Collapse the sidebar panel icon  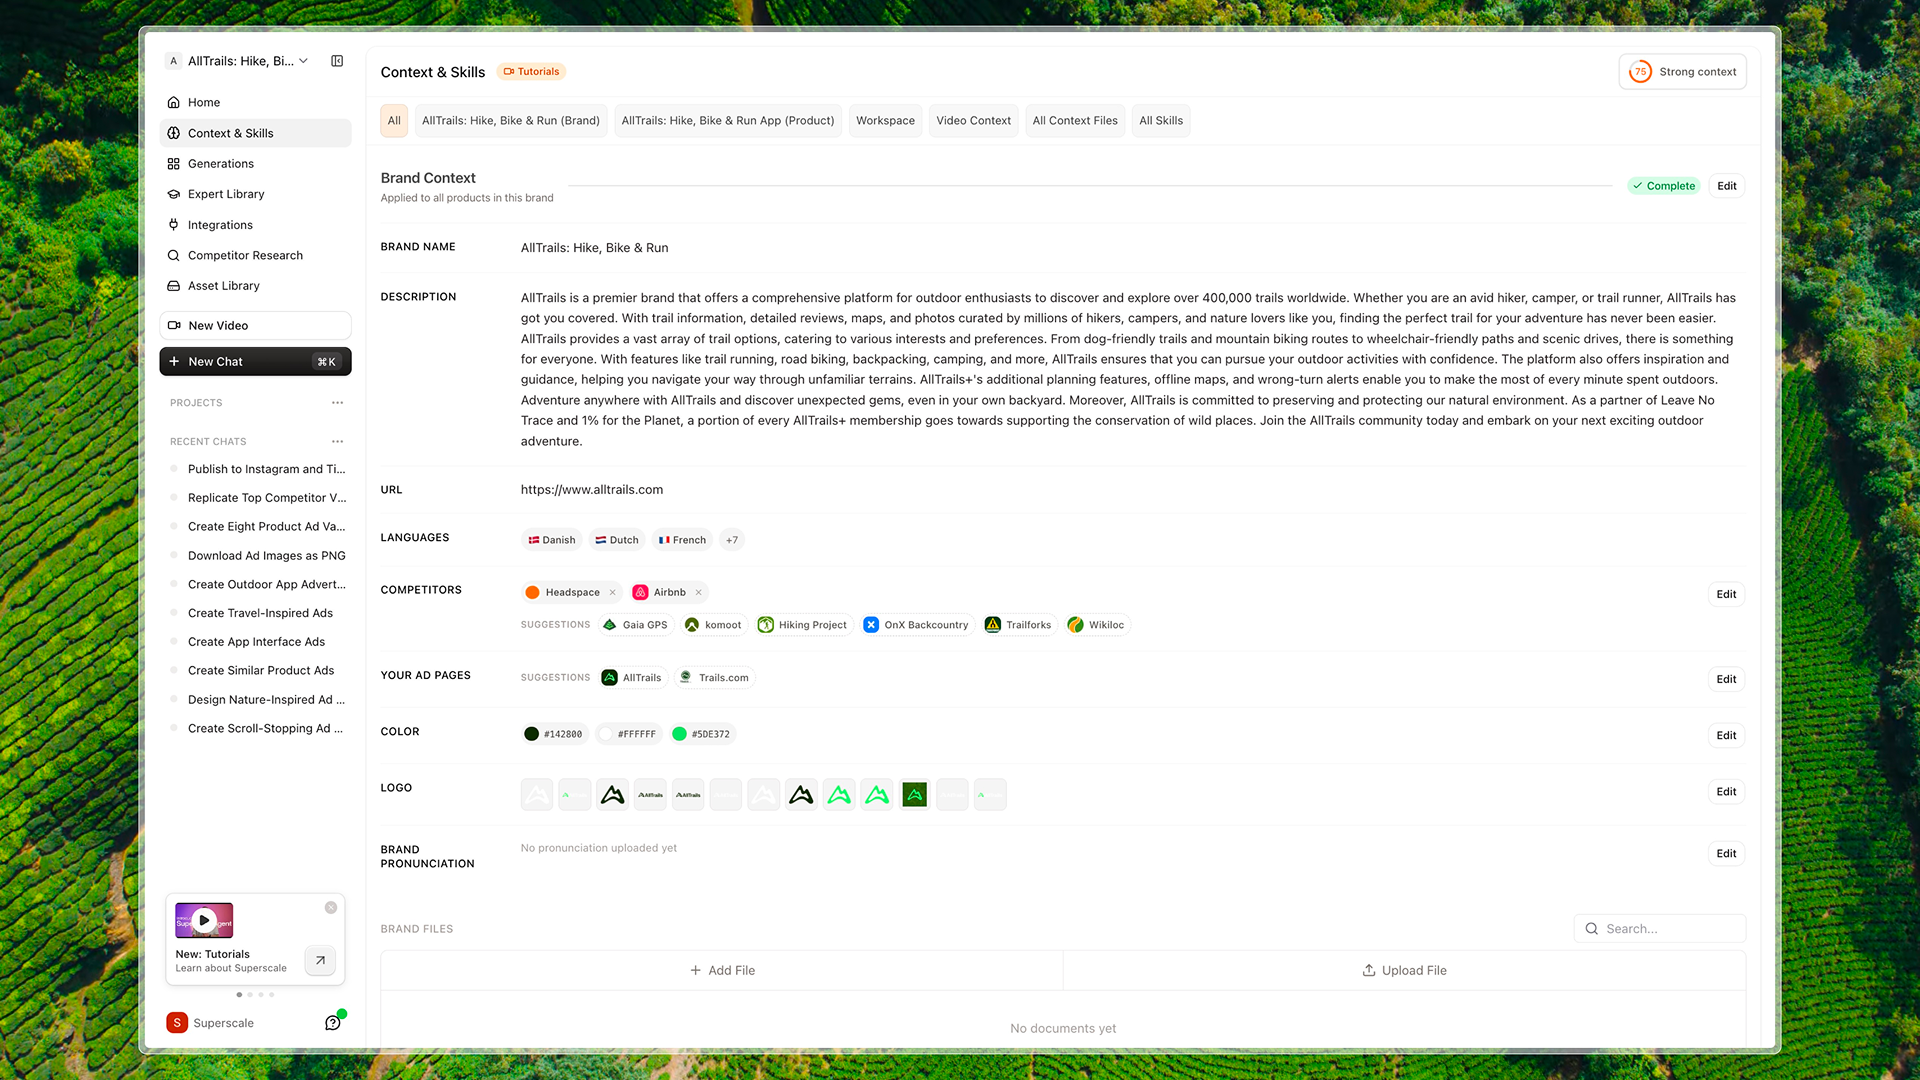pyautogui.click(x=337, y=61)
